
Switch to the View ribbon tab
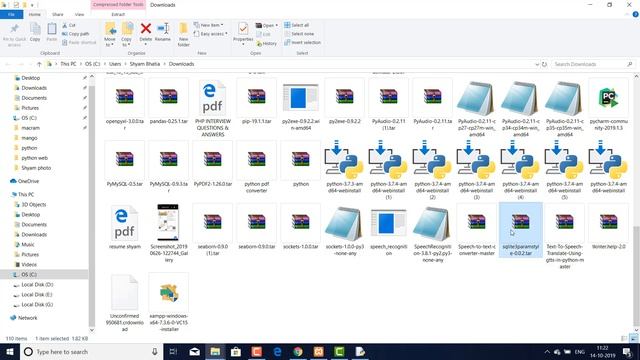[79, 14]
